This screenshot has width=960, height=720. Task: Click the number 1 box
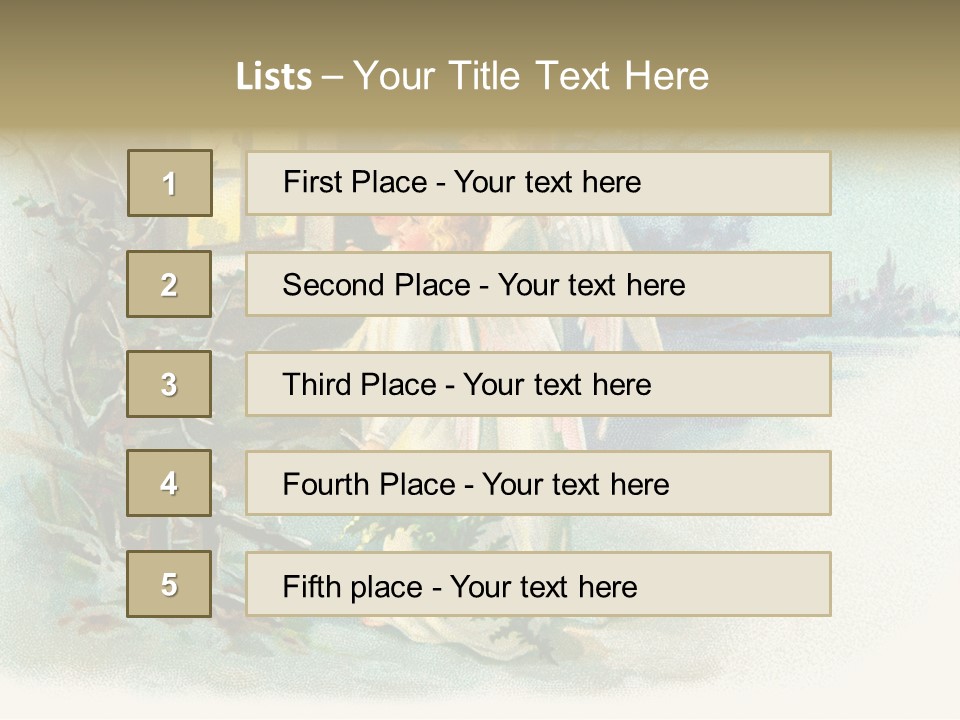(x=170, y=183)
